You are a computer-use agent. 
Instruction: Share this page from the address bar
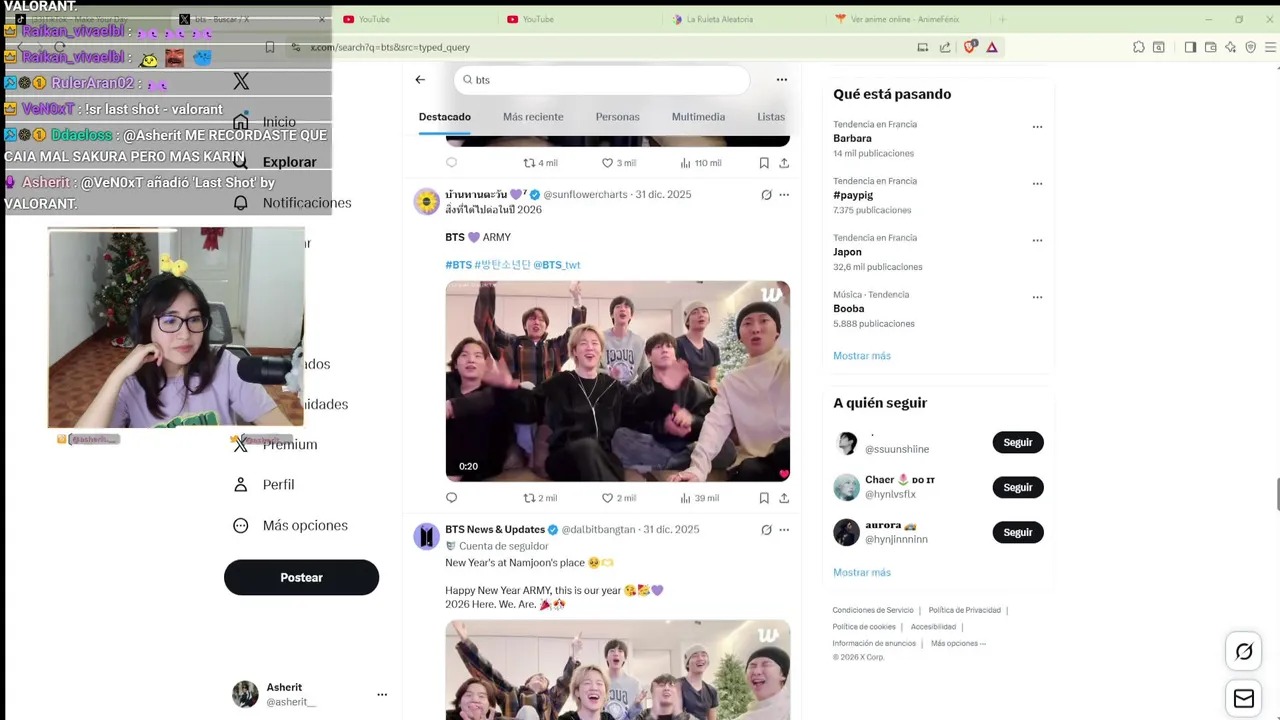pos(945,47)
